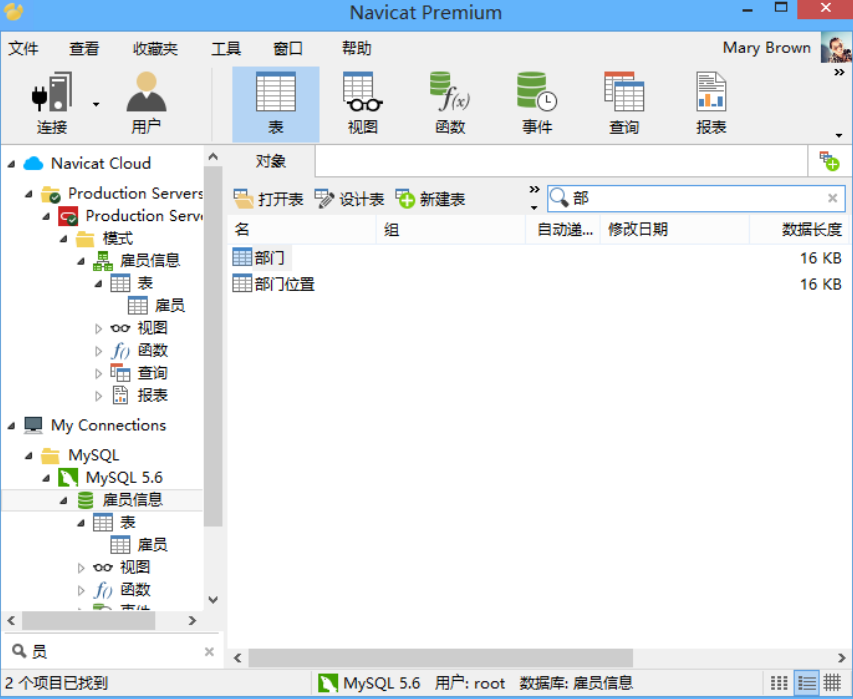Collapse the Navicat Cloud tree node
This screenshot has height=699, width=853.
click(x=11, y=164)
